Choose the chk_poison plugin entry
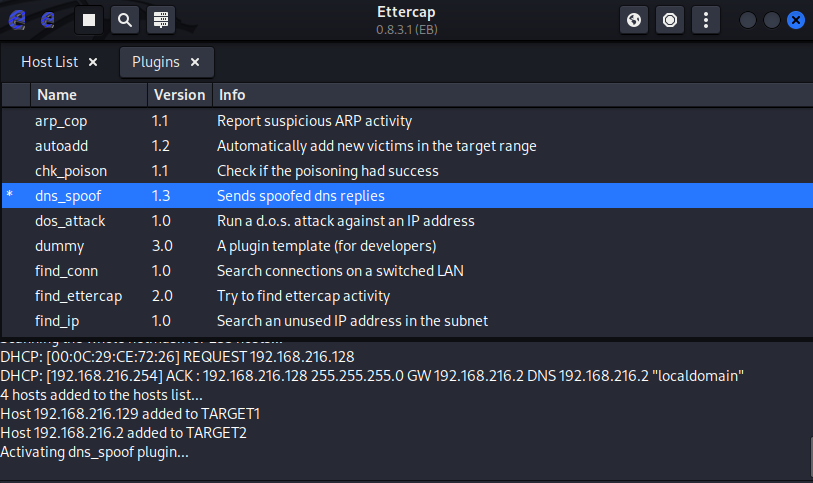 click(70, 171)
